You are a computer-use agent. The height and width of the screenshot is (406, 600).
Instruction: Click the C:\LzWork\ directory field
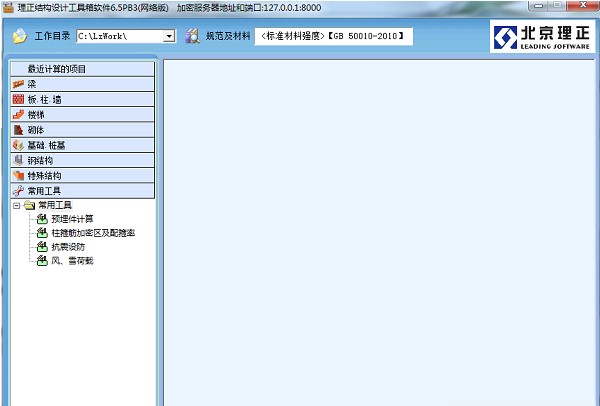[126, 36]
